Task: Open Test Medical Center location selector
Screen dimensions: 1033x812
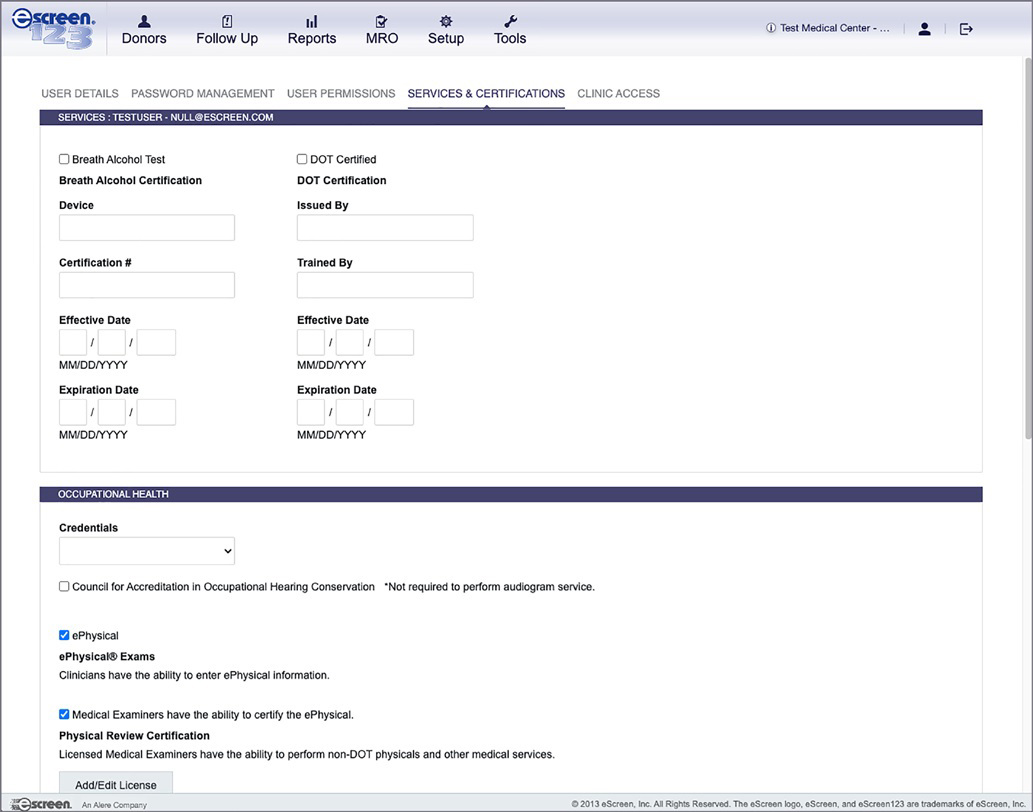Action: (828, 29)
